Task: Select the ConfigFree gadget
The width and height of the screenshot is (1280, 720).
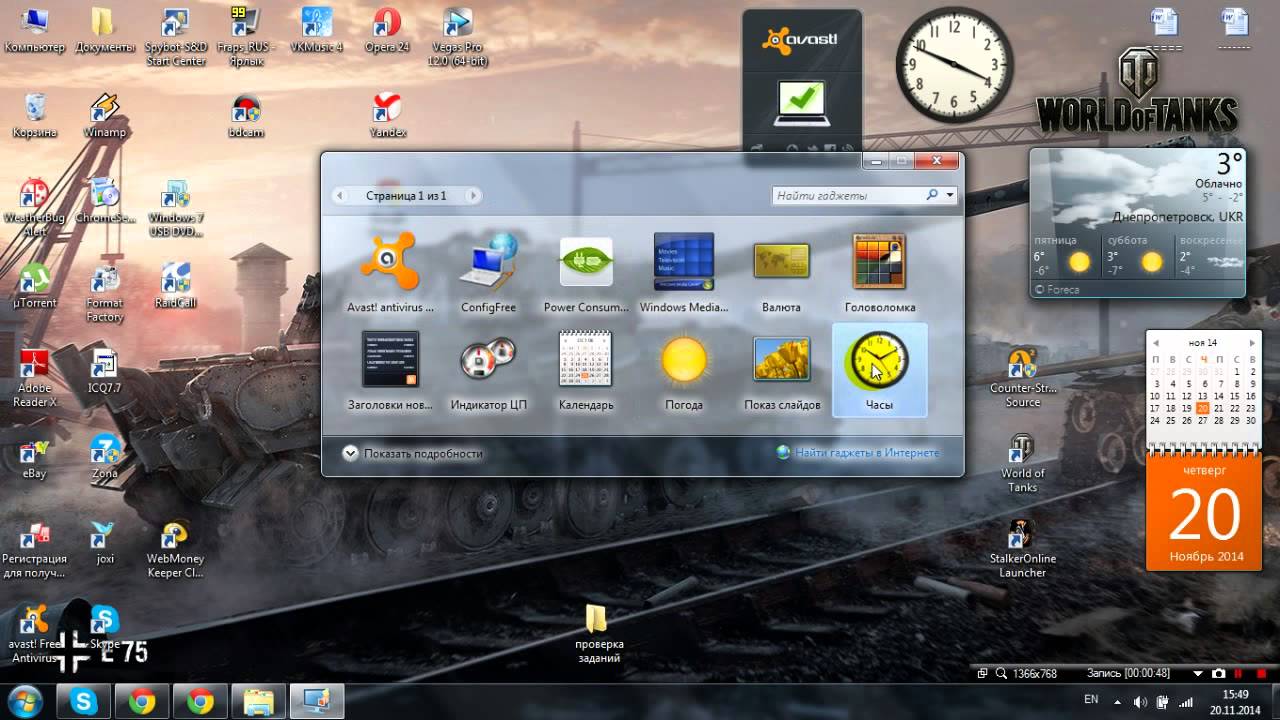Action: [x=488, y=273]
